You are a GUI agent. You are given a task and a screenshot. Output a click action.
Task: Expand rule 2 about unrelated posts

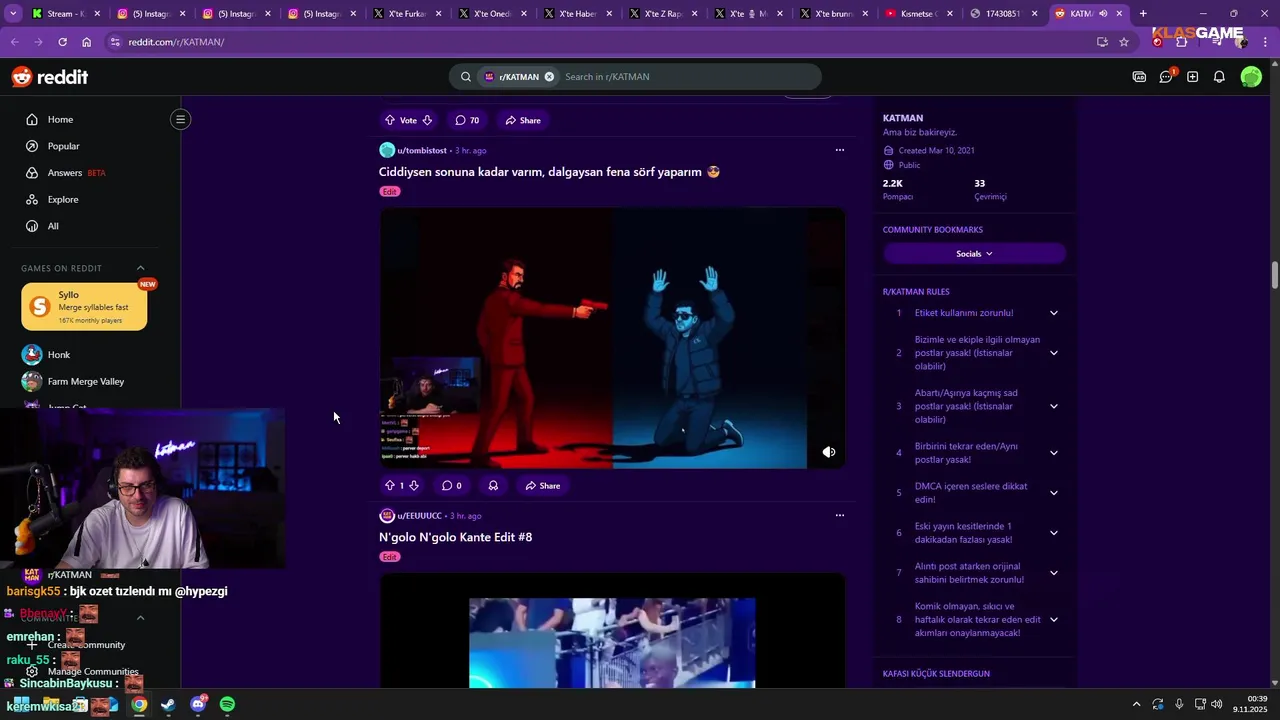tap(1053, 353)
